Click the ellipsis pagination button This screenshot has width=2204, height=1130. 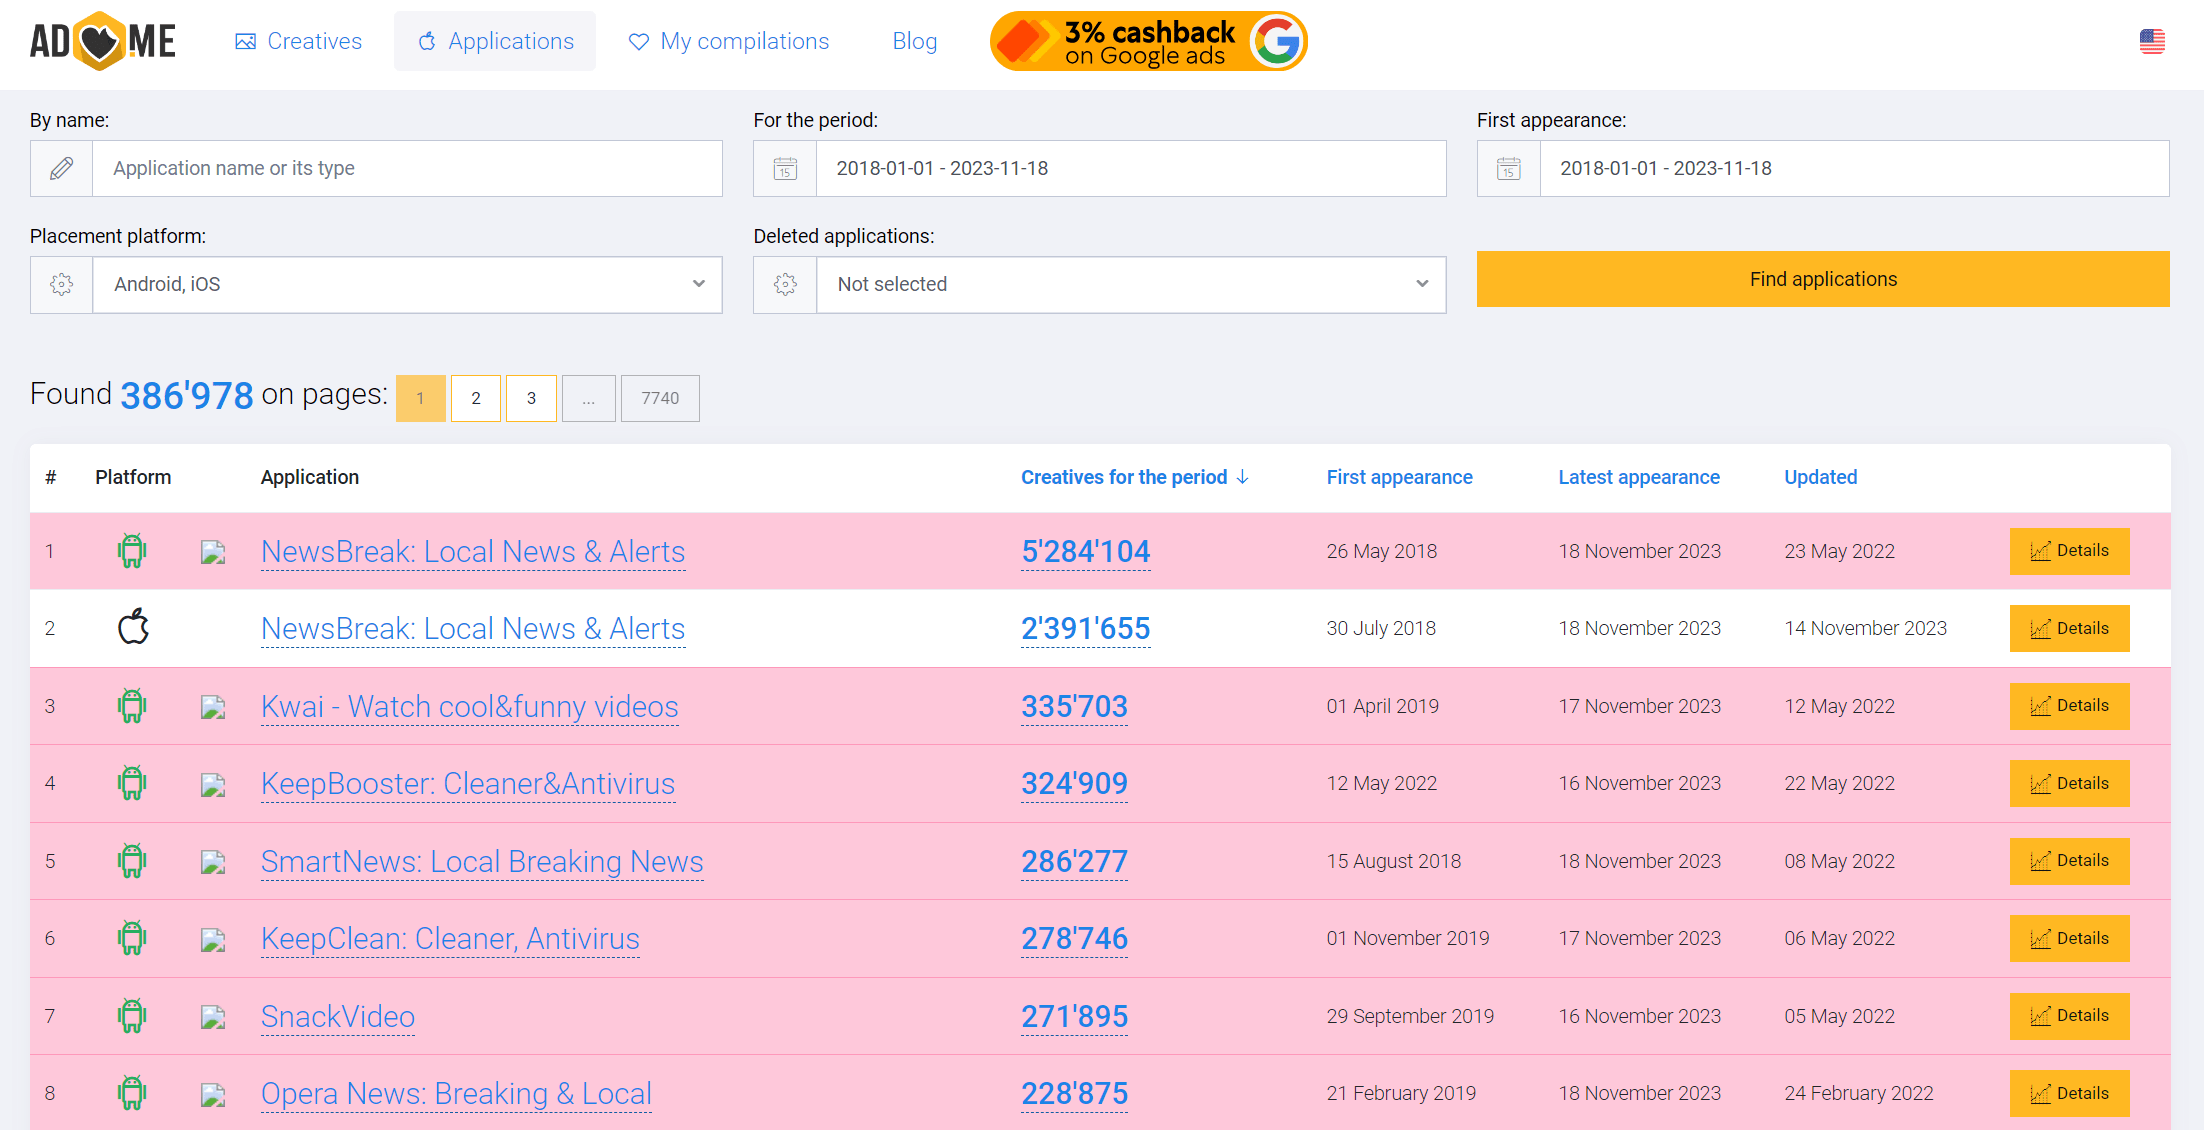coord(589,398)
